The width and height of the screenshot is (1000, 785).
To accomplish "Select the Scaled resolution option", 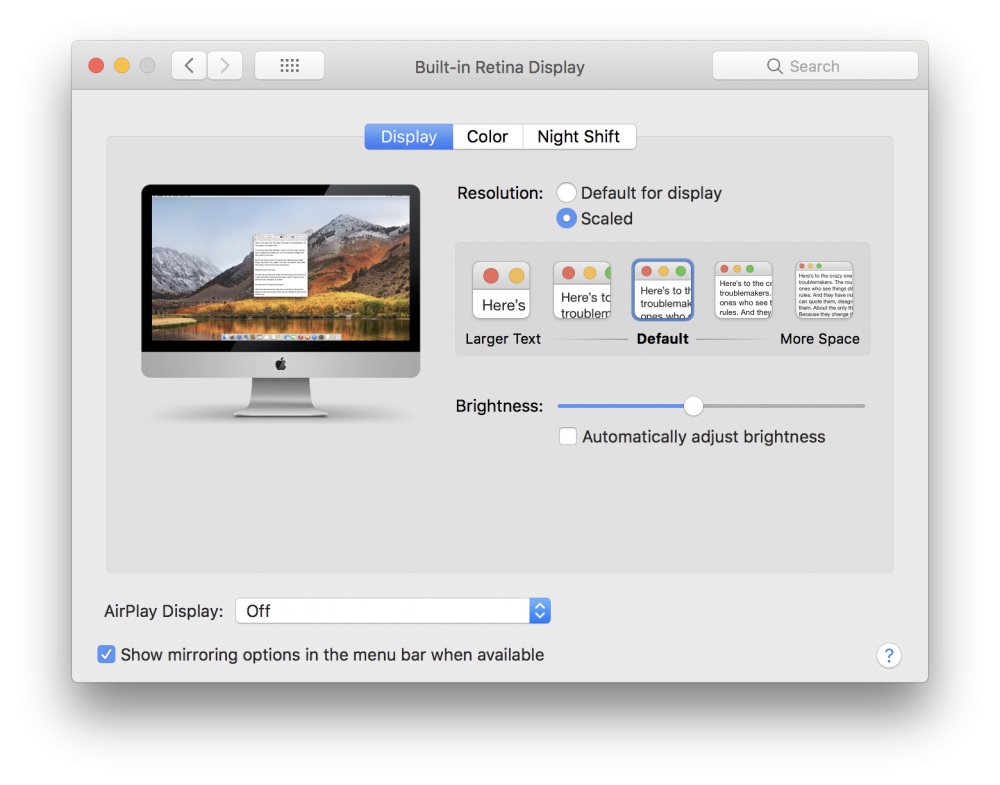I will coord(566,218).
